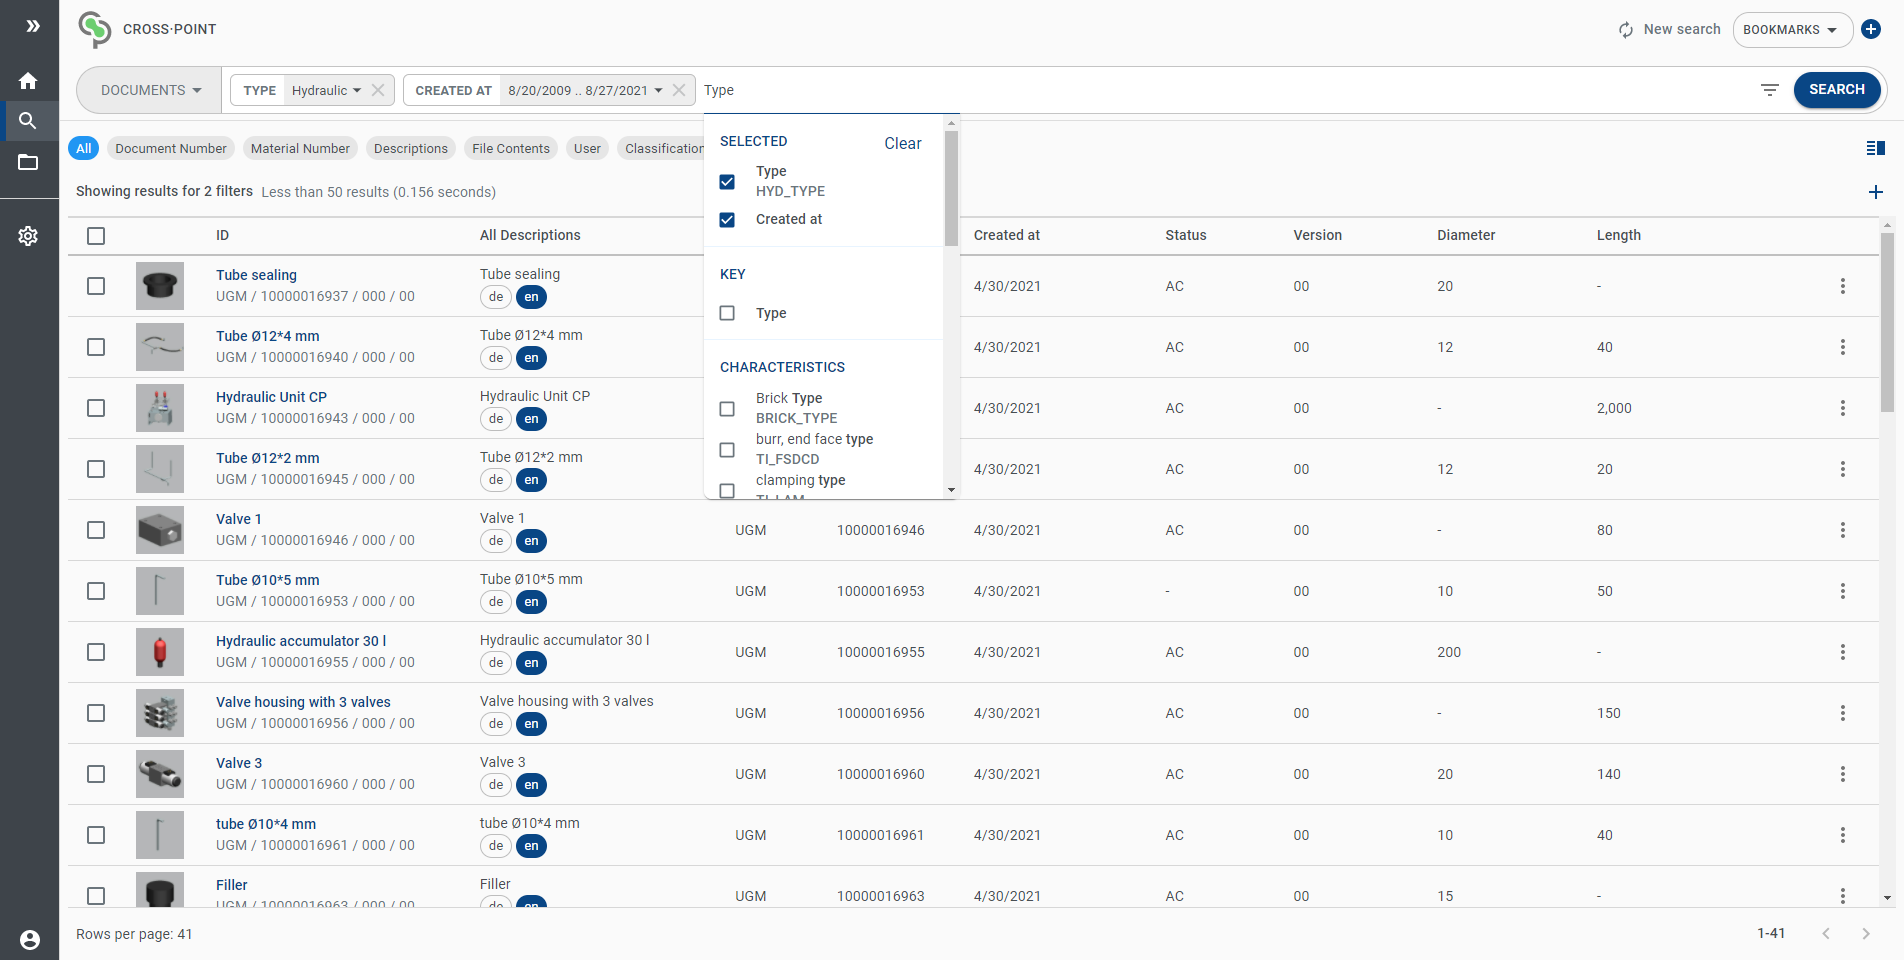Select the Material Number filter tab
This screenshot has height=960, width=1904.
pyautogui.click(x=300, y=148)
